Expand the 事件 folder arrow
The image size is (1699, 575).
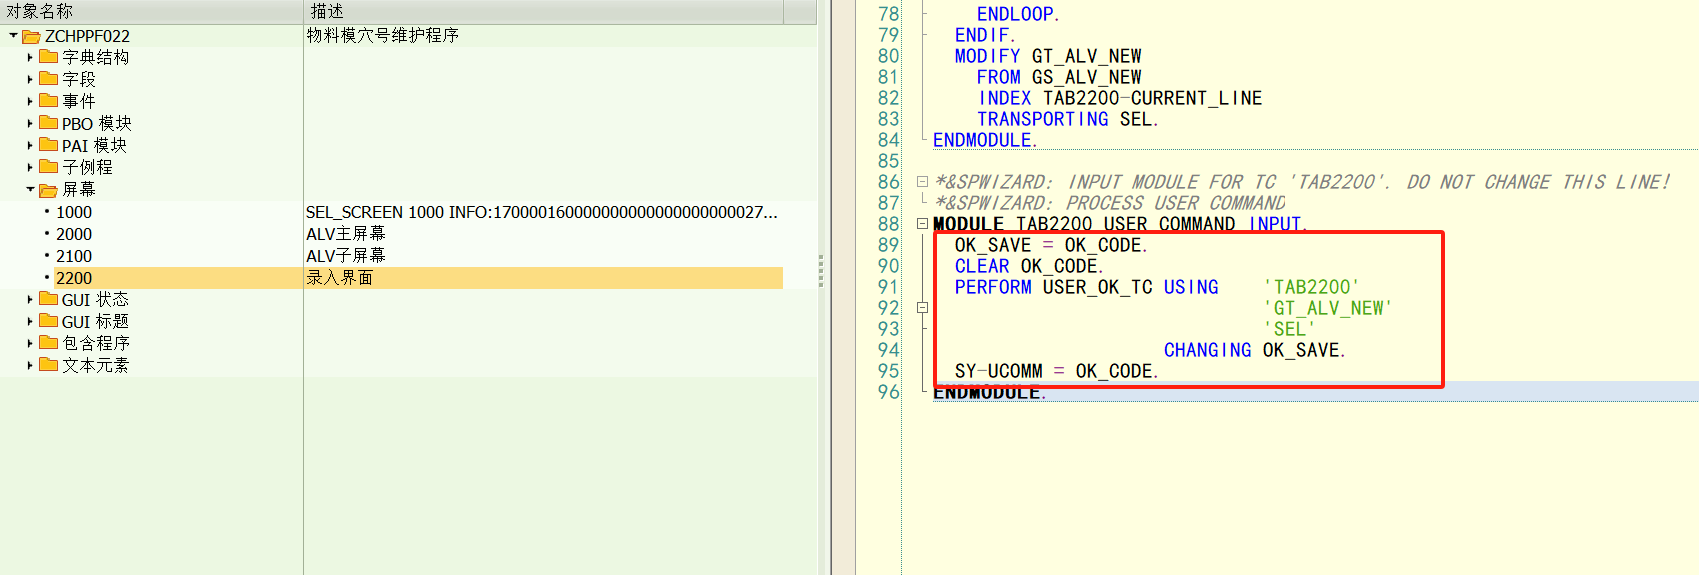click(30, 101)
